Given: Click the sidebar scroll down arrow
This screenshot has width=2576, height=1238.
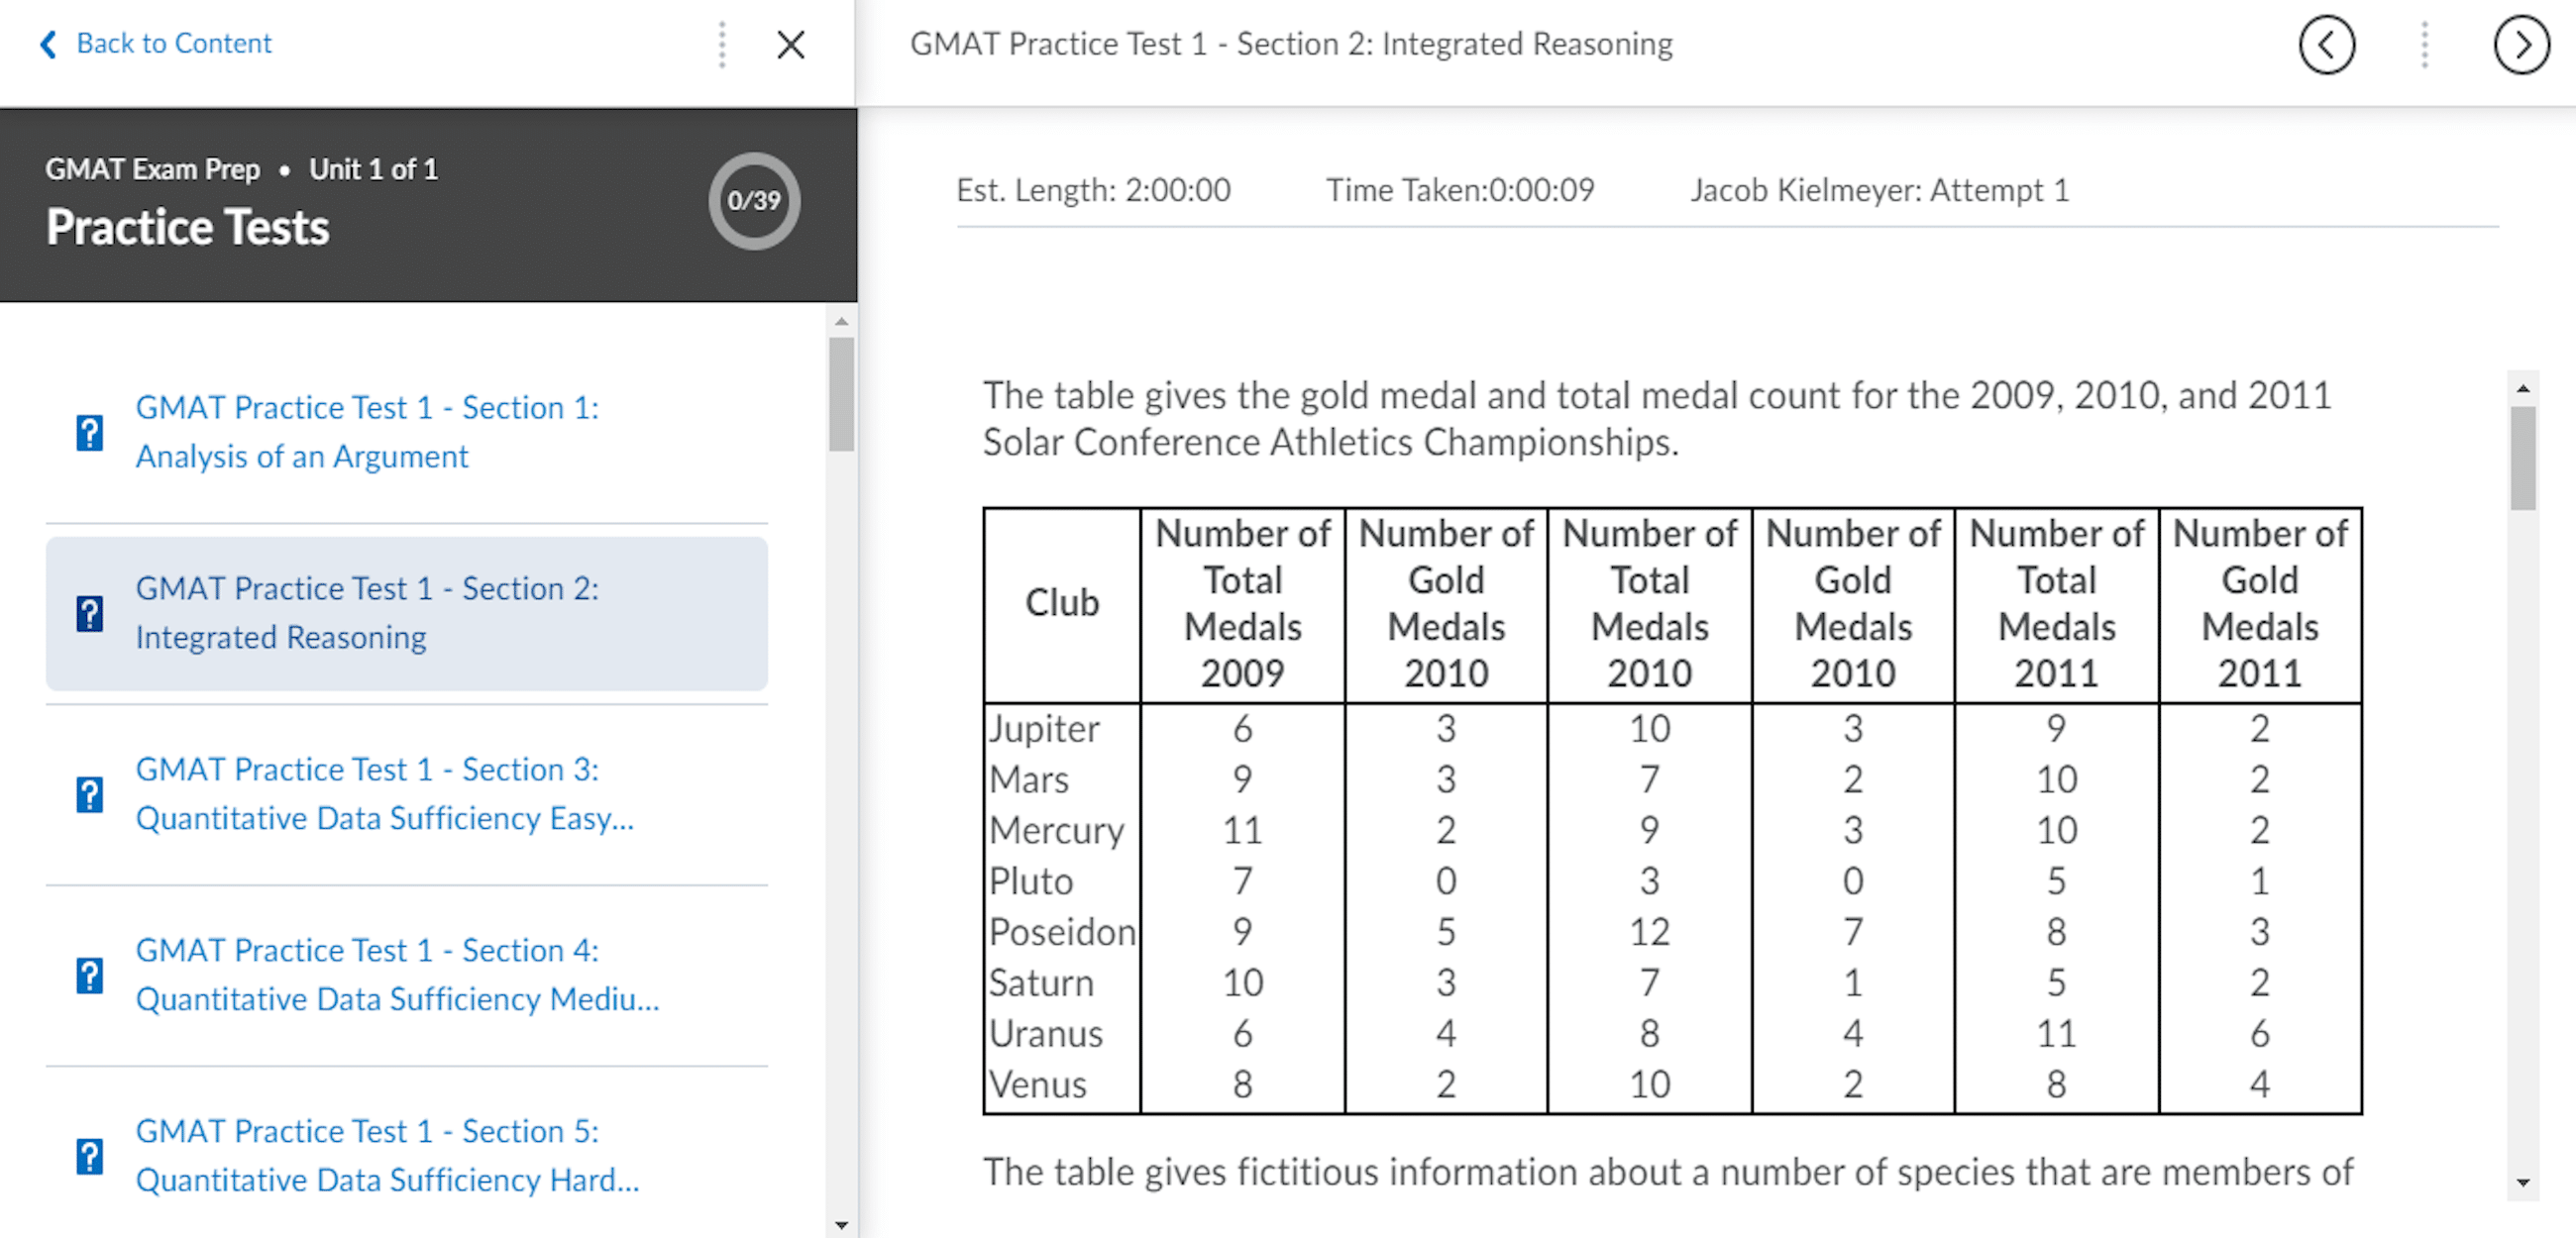Looking at the screenshot, I should point(841,1225).
